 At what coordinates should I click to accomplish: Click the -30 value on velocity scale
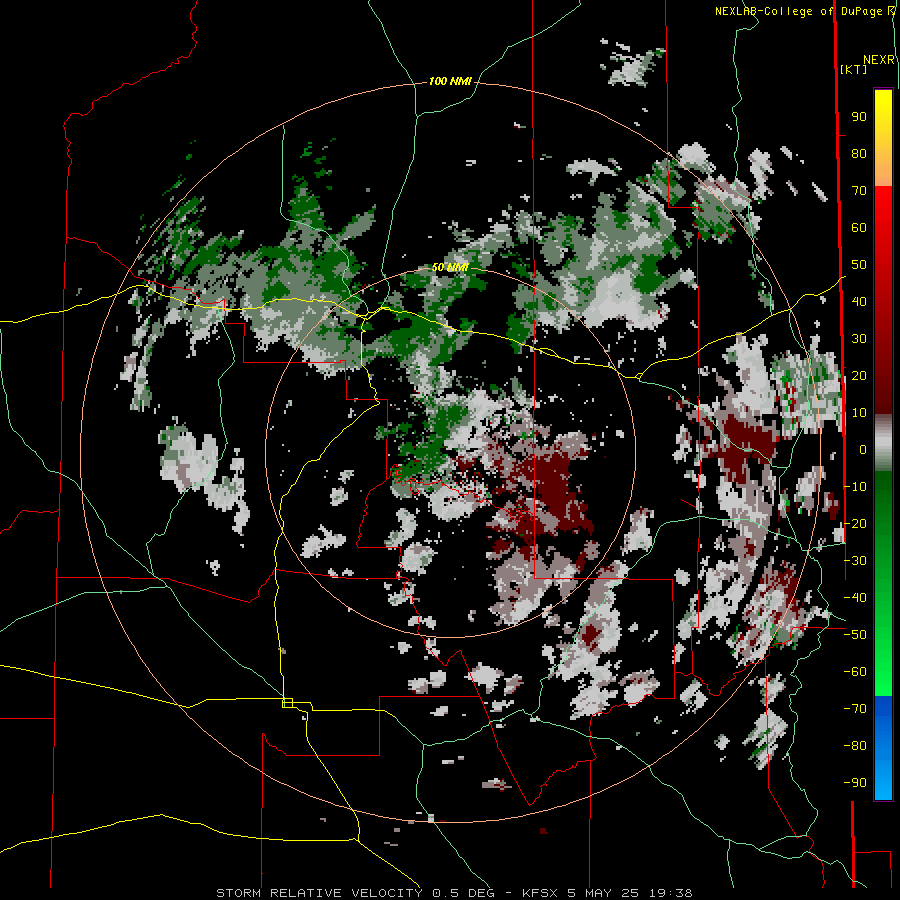coord(855,561)
